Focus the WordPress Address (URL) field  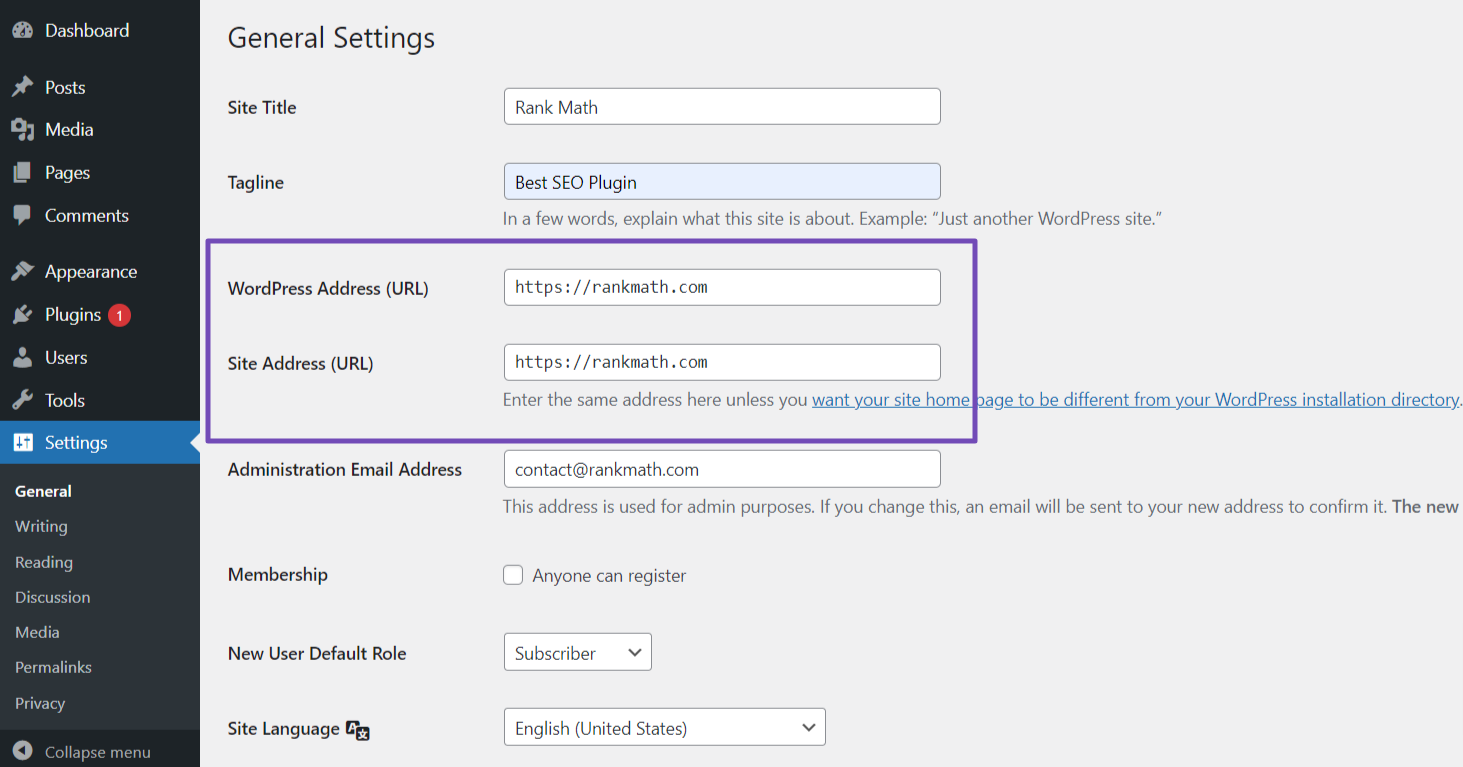click(x=722, y=287)
